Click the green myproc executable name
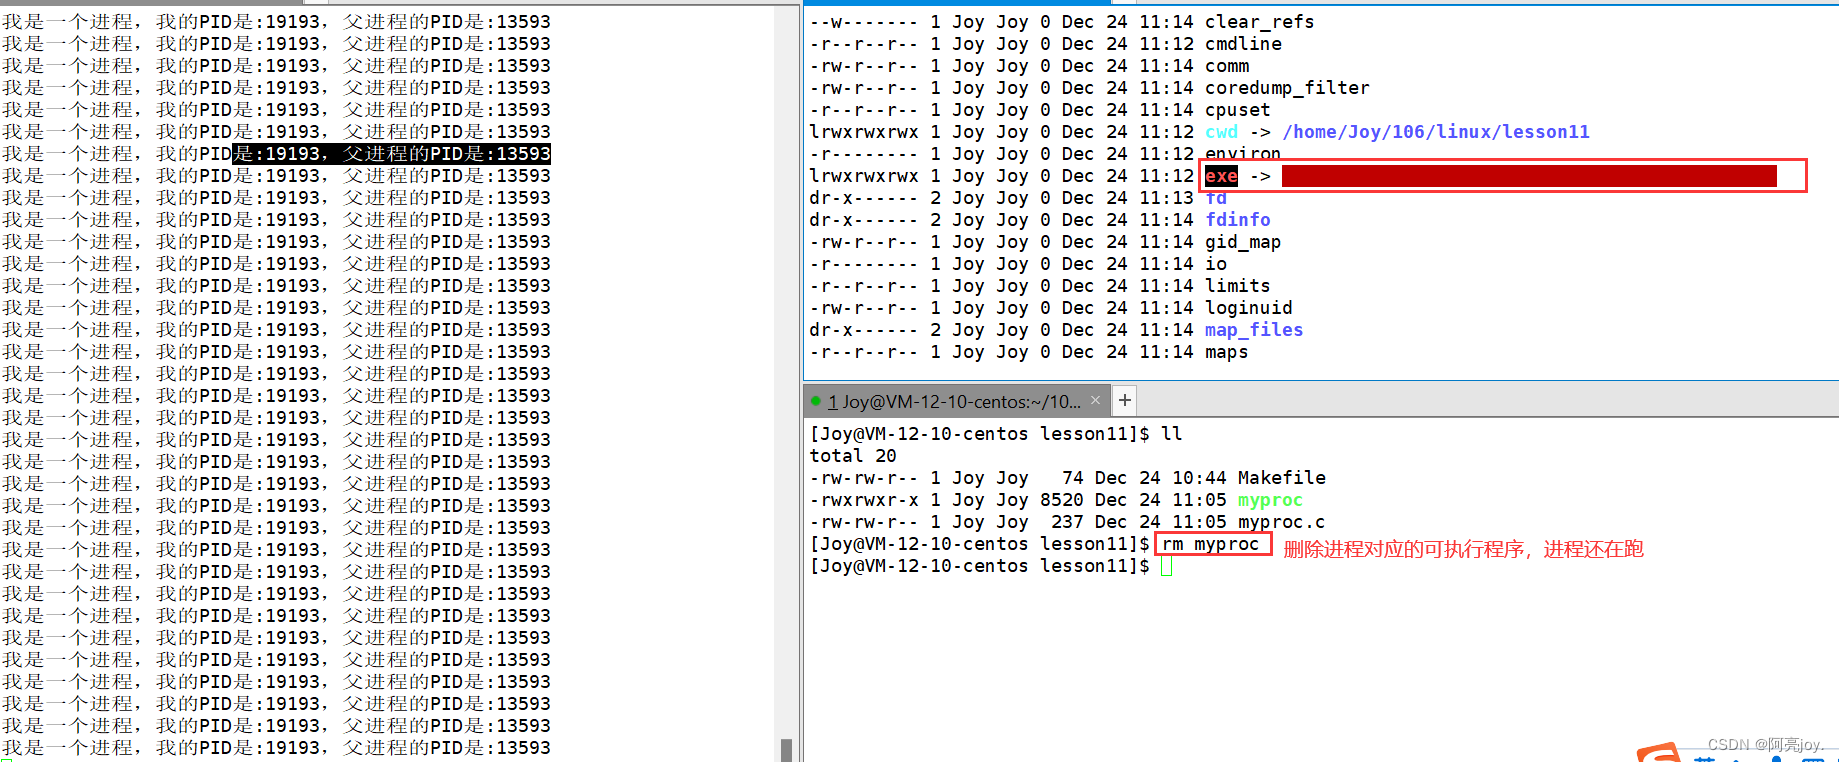 click(x=1270, y=499)
